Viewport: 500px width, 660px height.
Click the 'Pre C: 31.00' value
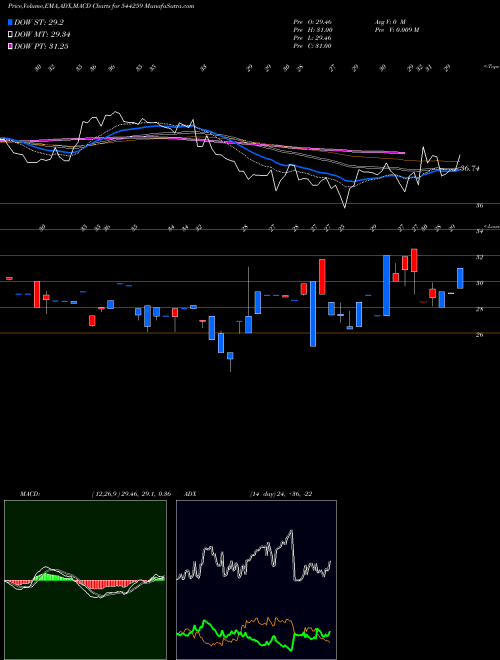[x=312, y=46]
